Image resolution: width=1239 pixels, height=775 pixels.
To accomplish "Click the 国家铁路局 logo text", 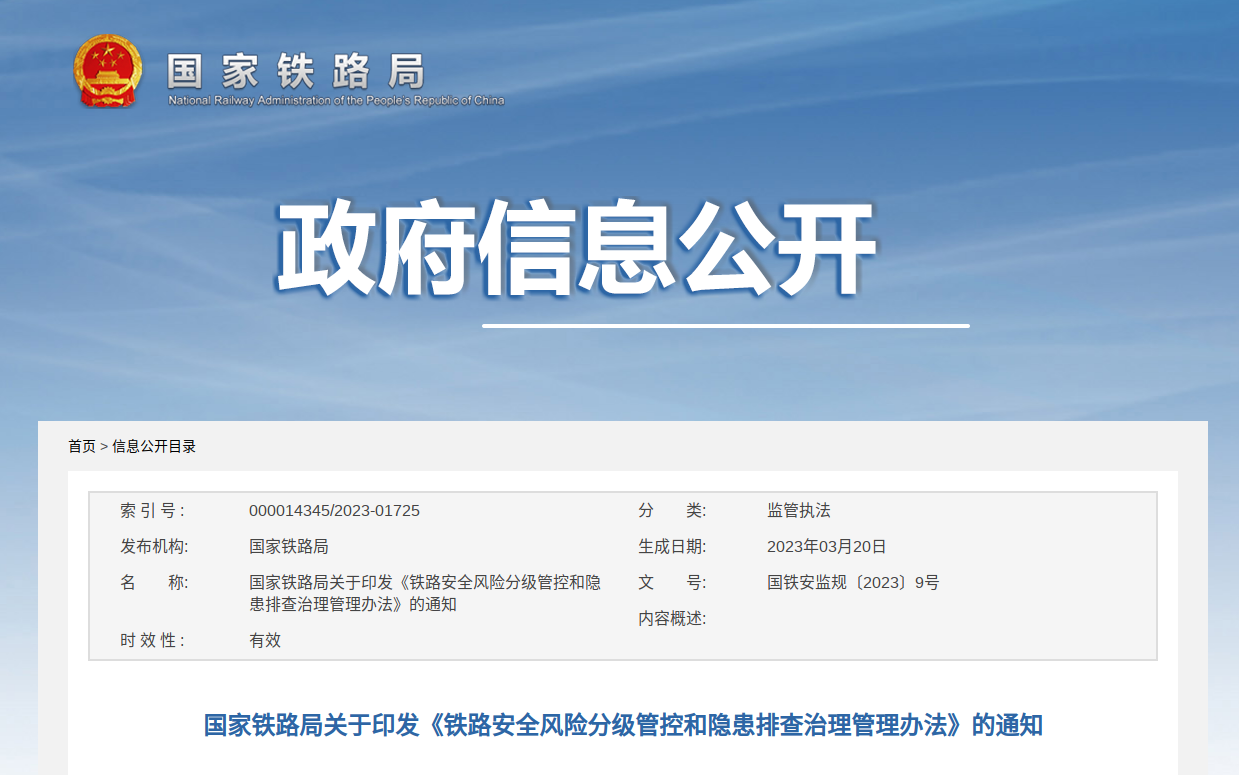I will [x=296, y=70].
